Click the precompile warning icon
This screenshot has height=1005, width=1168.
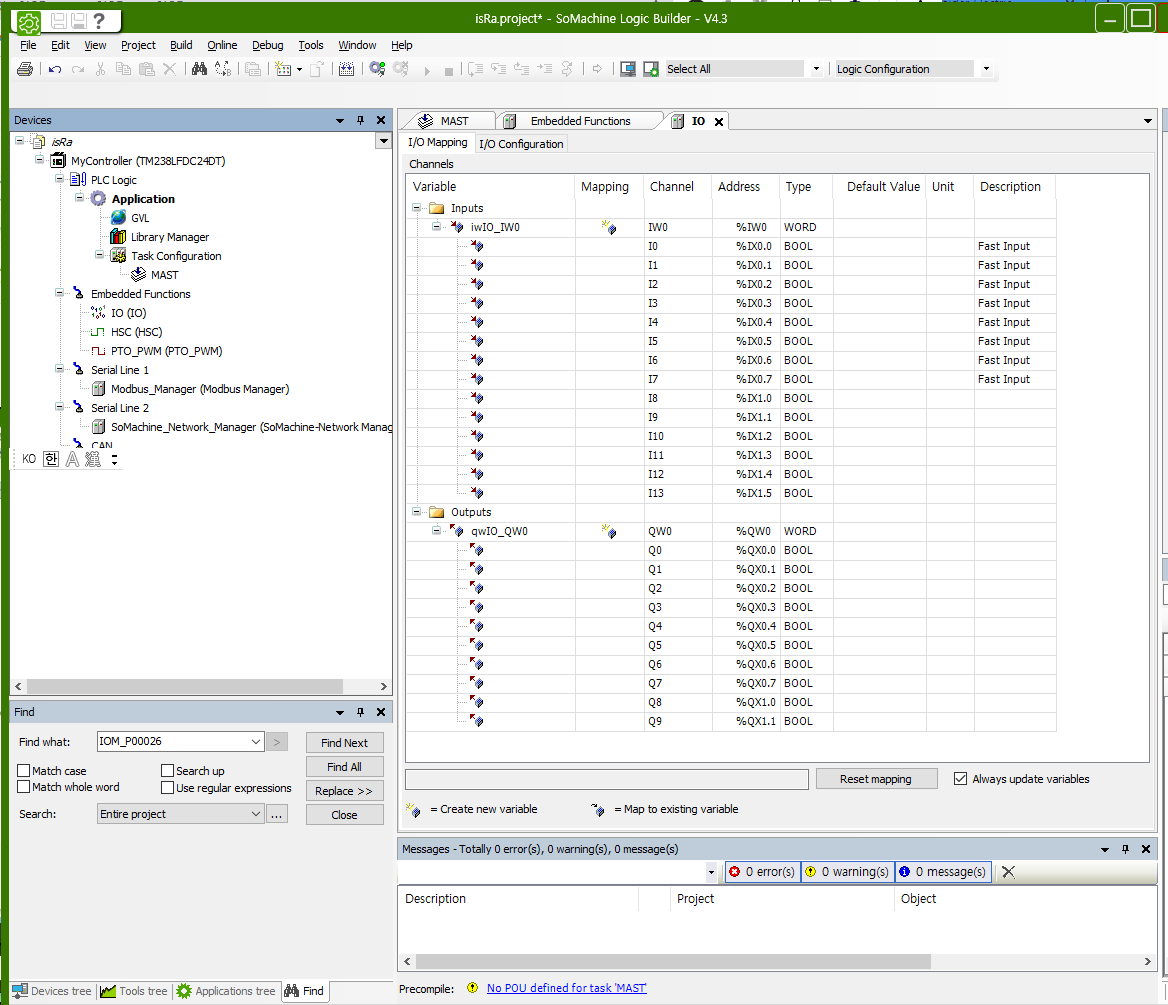(x=472, y=988)
